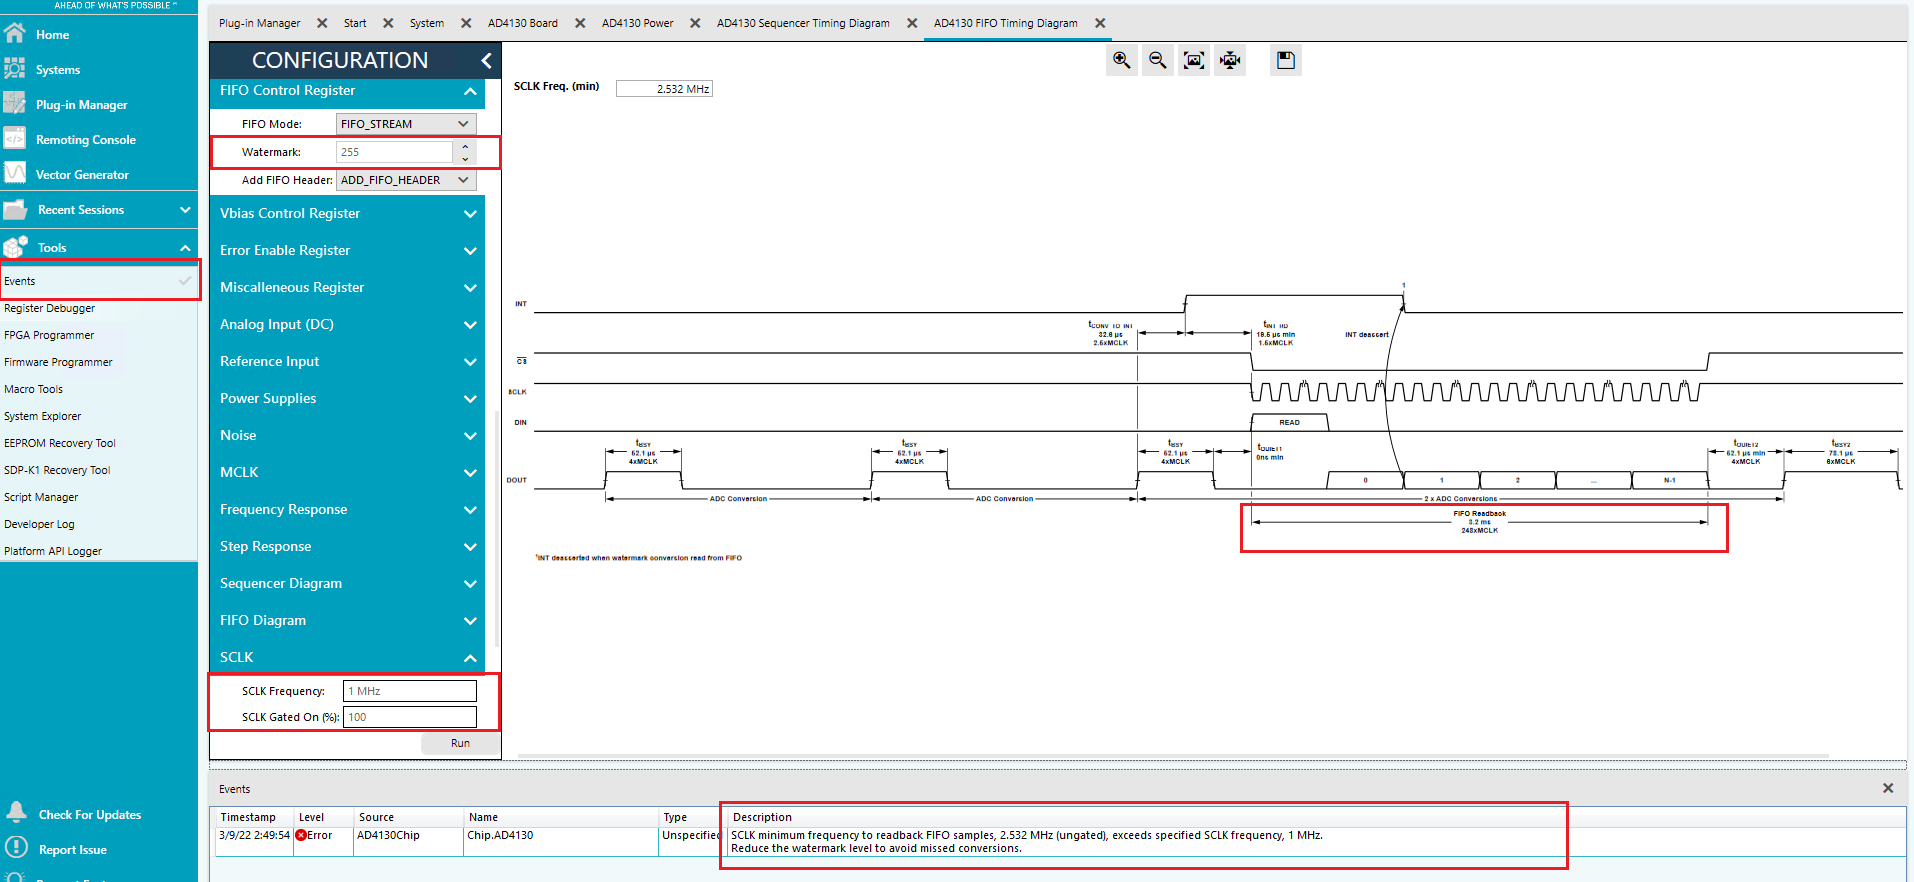Click the magnifier-minus zoom out icon

tap(1158, 60)
